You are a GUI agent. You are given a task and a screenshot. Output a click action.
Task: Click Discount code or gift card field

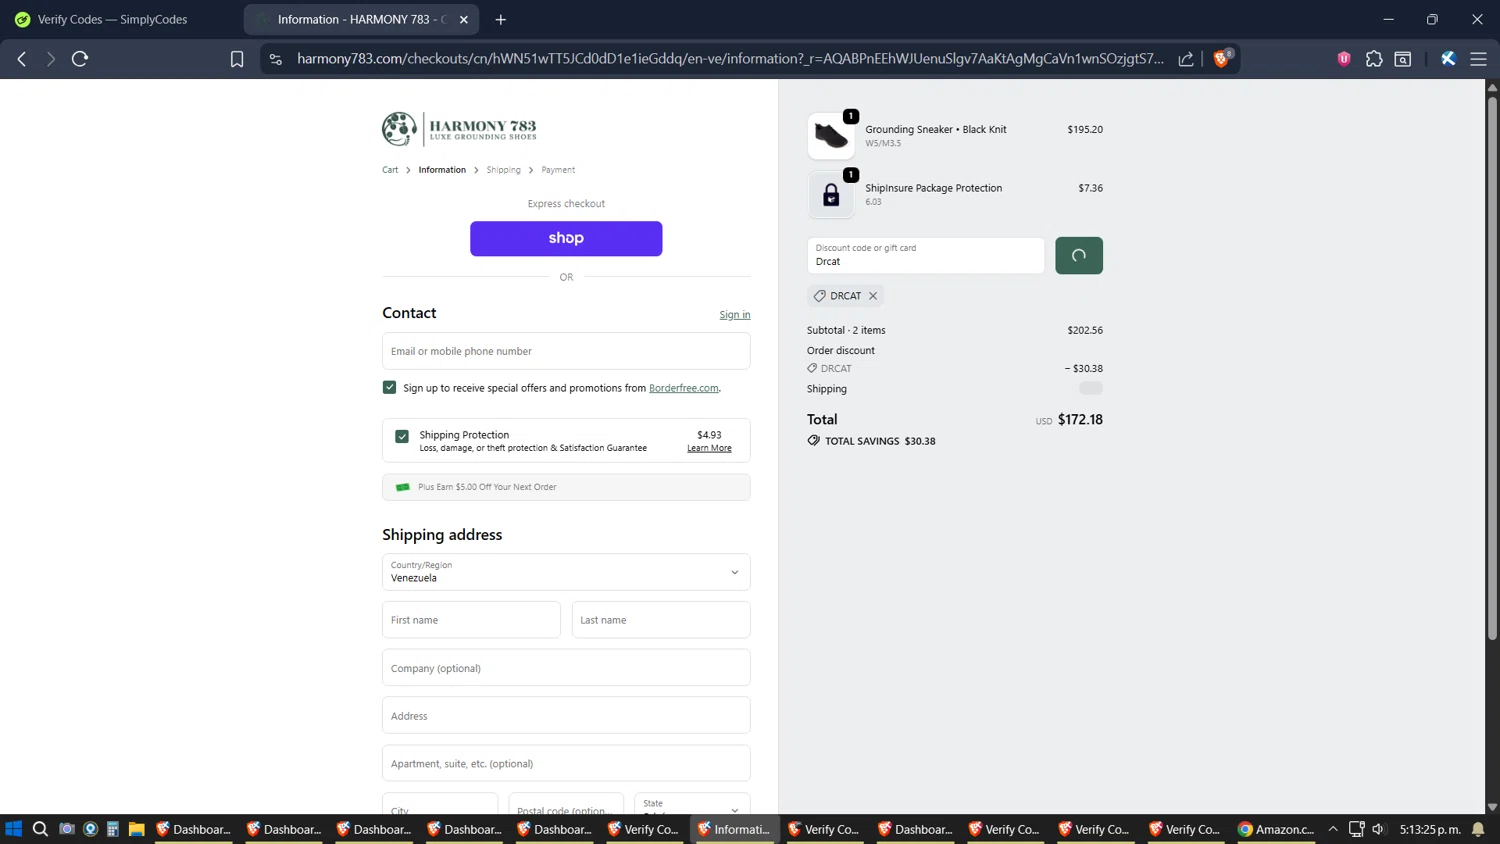(x=925, y=255)
